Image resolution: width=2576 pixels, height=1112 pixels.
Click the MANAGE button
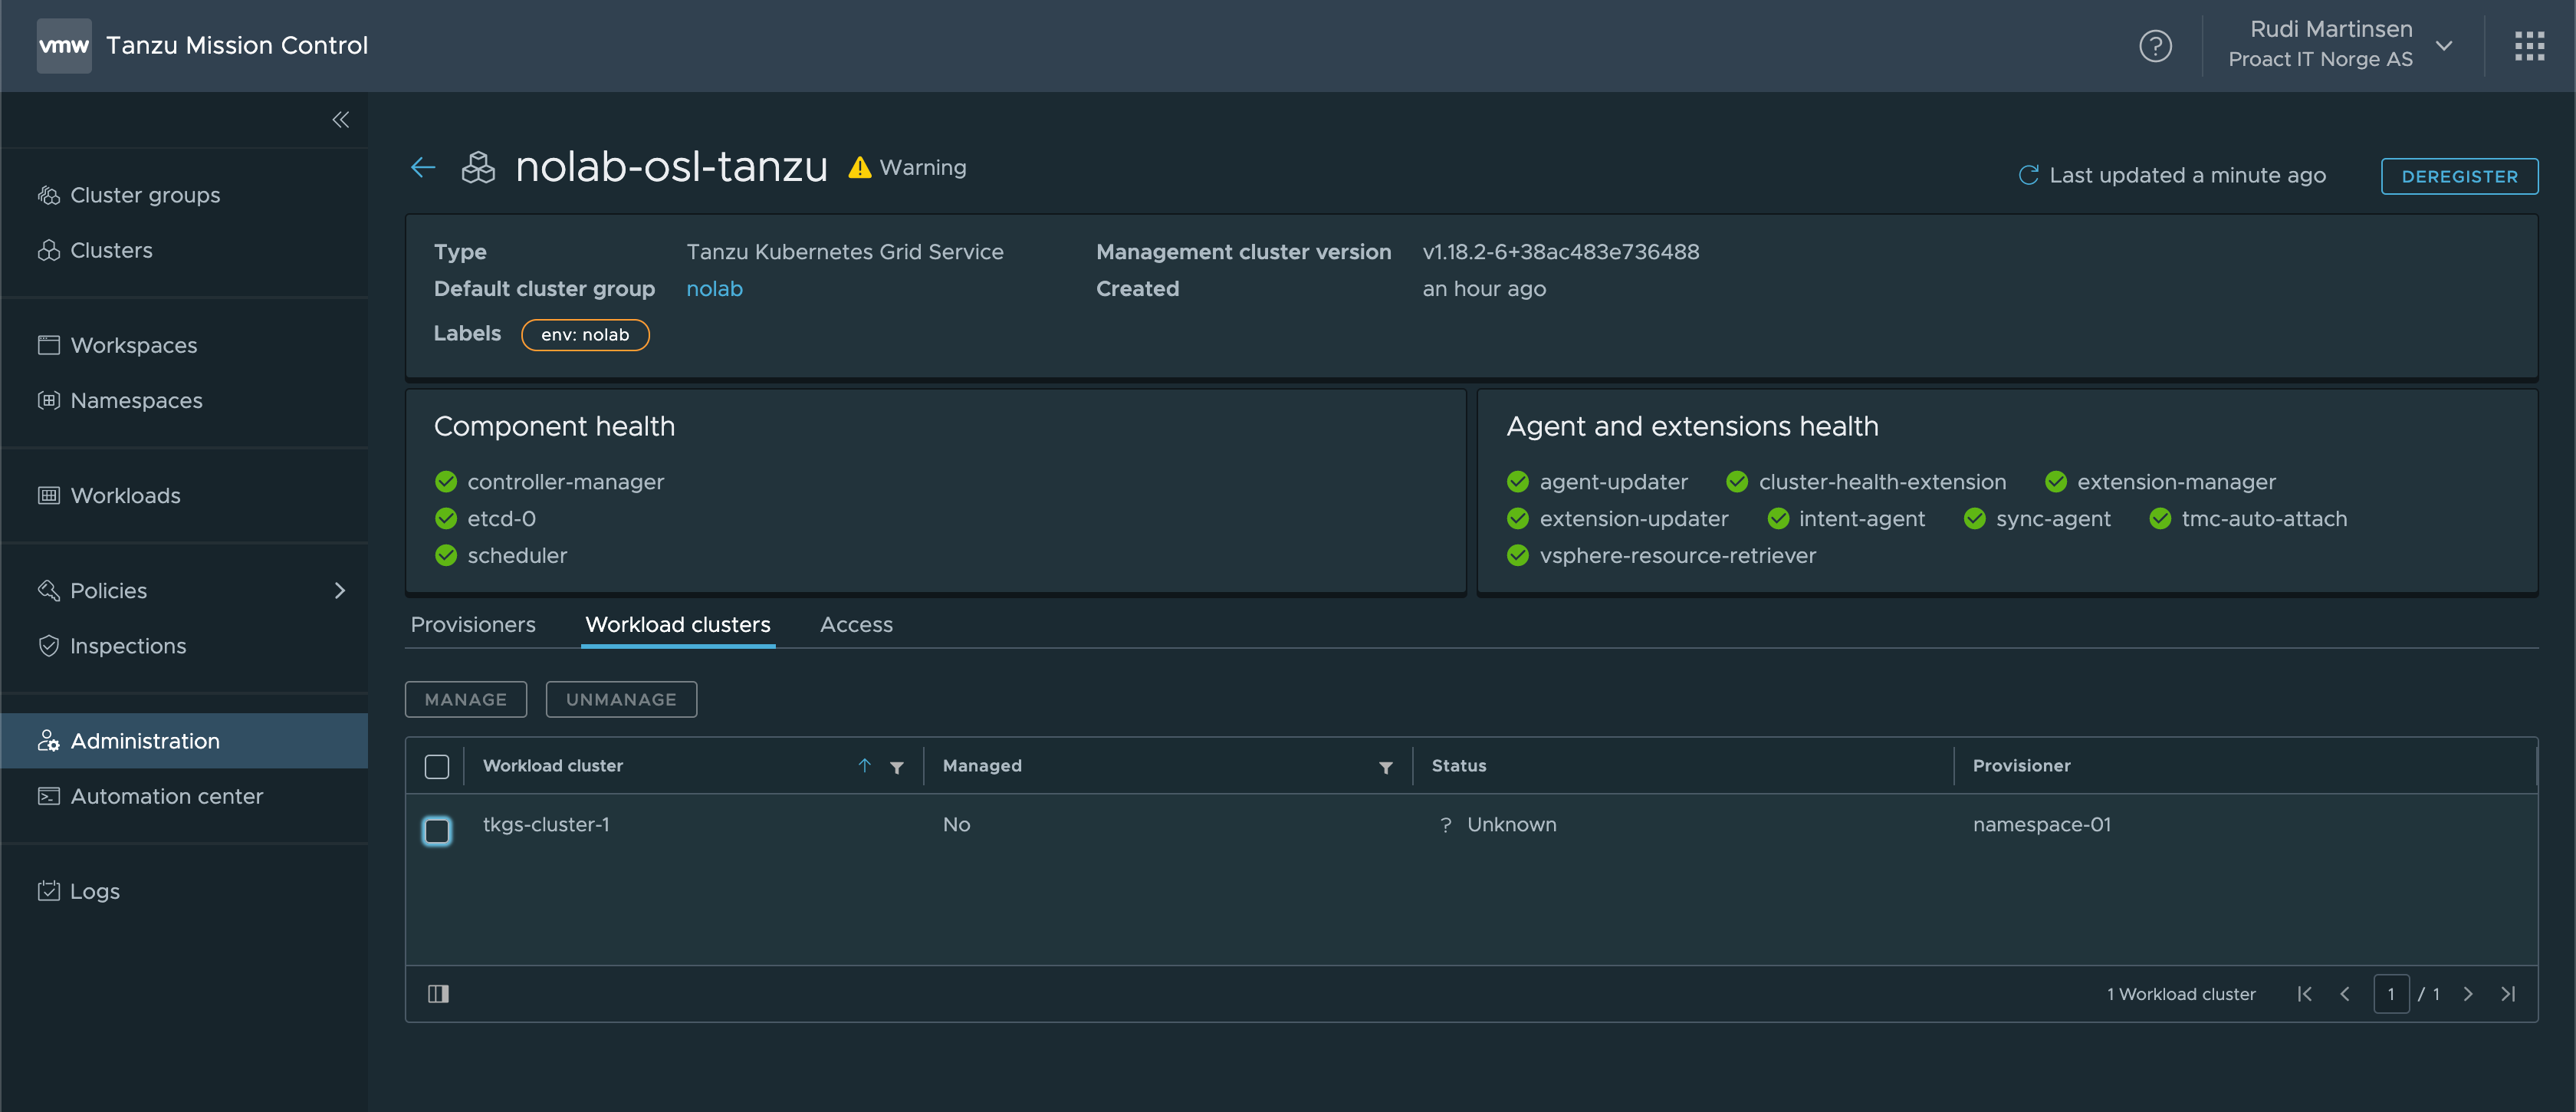tap(466, 699)
